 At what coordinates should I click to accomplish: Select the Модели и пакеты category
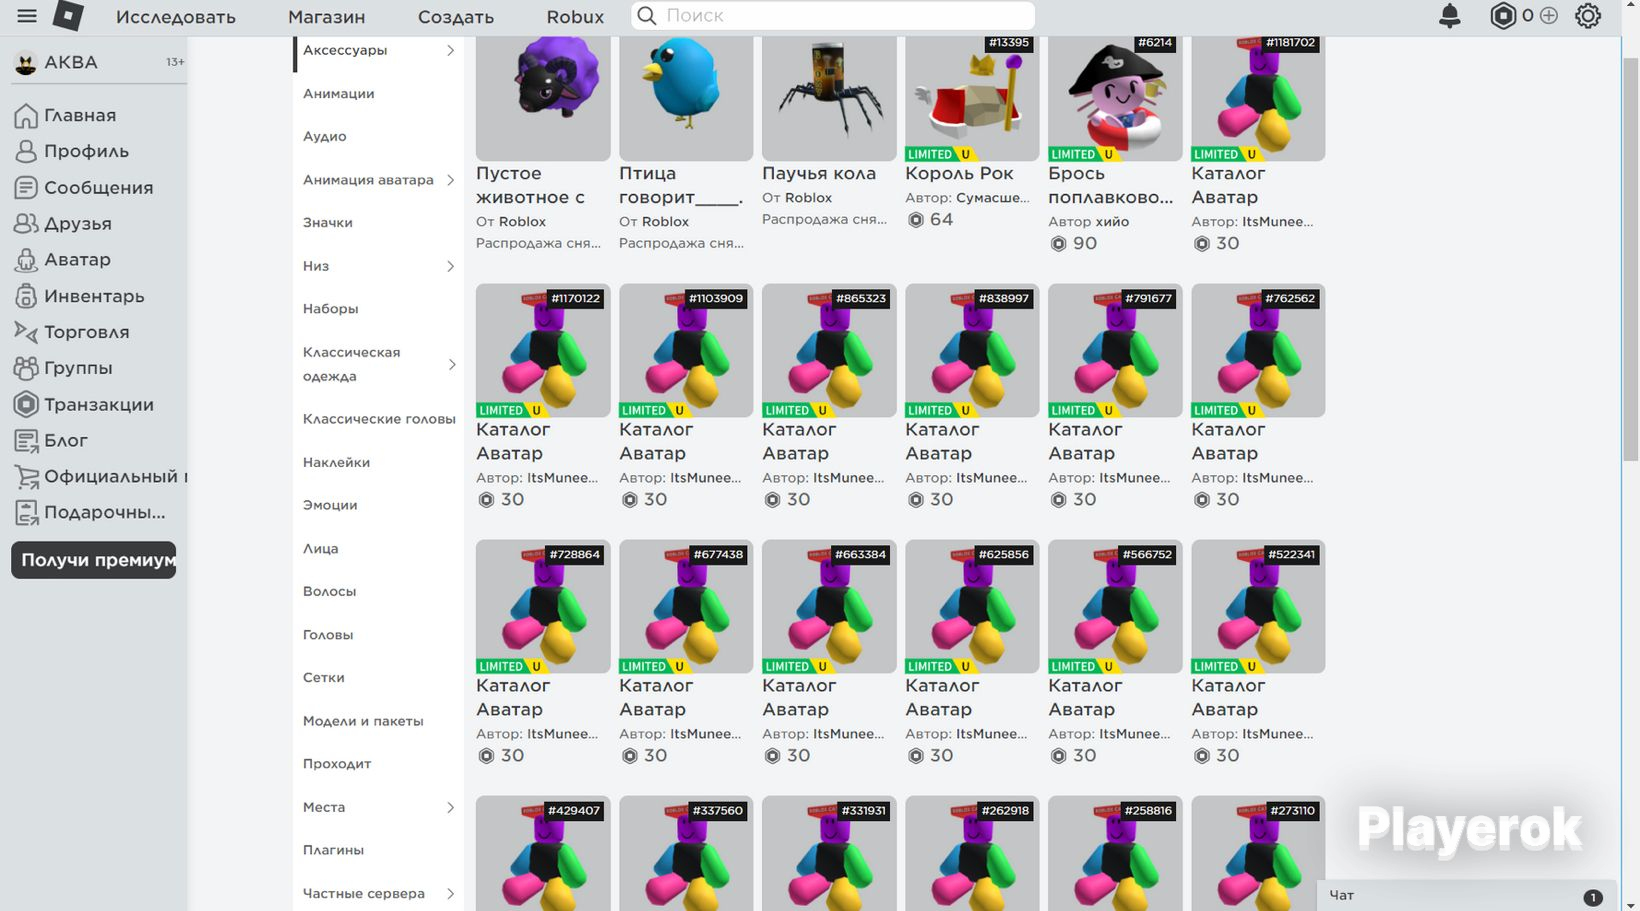pos(363,721)
